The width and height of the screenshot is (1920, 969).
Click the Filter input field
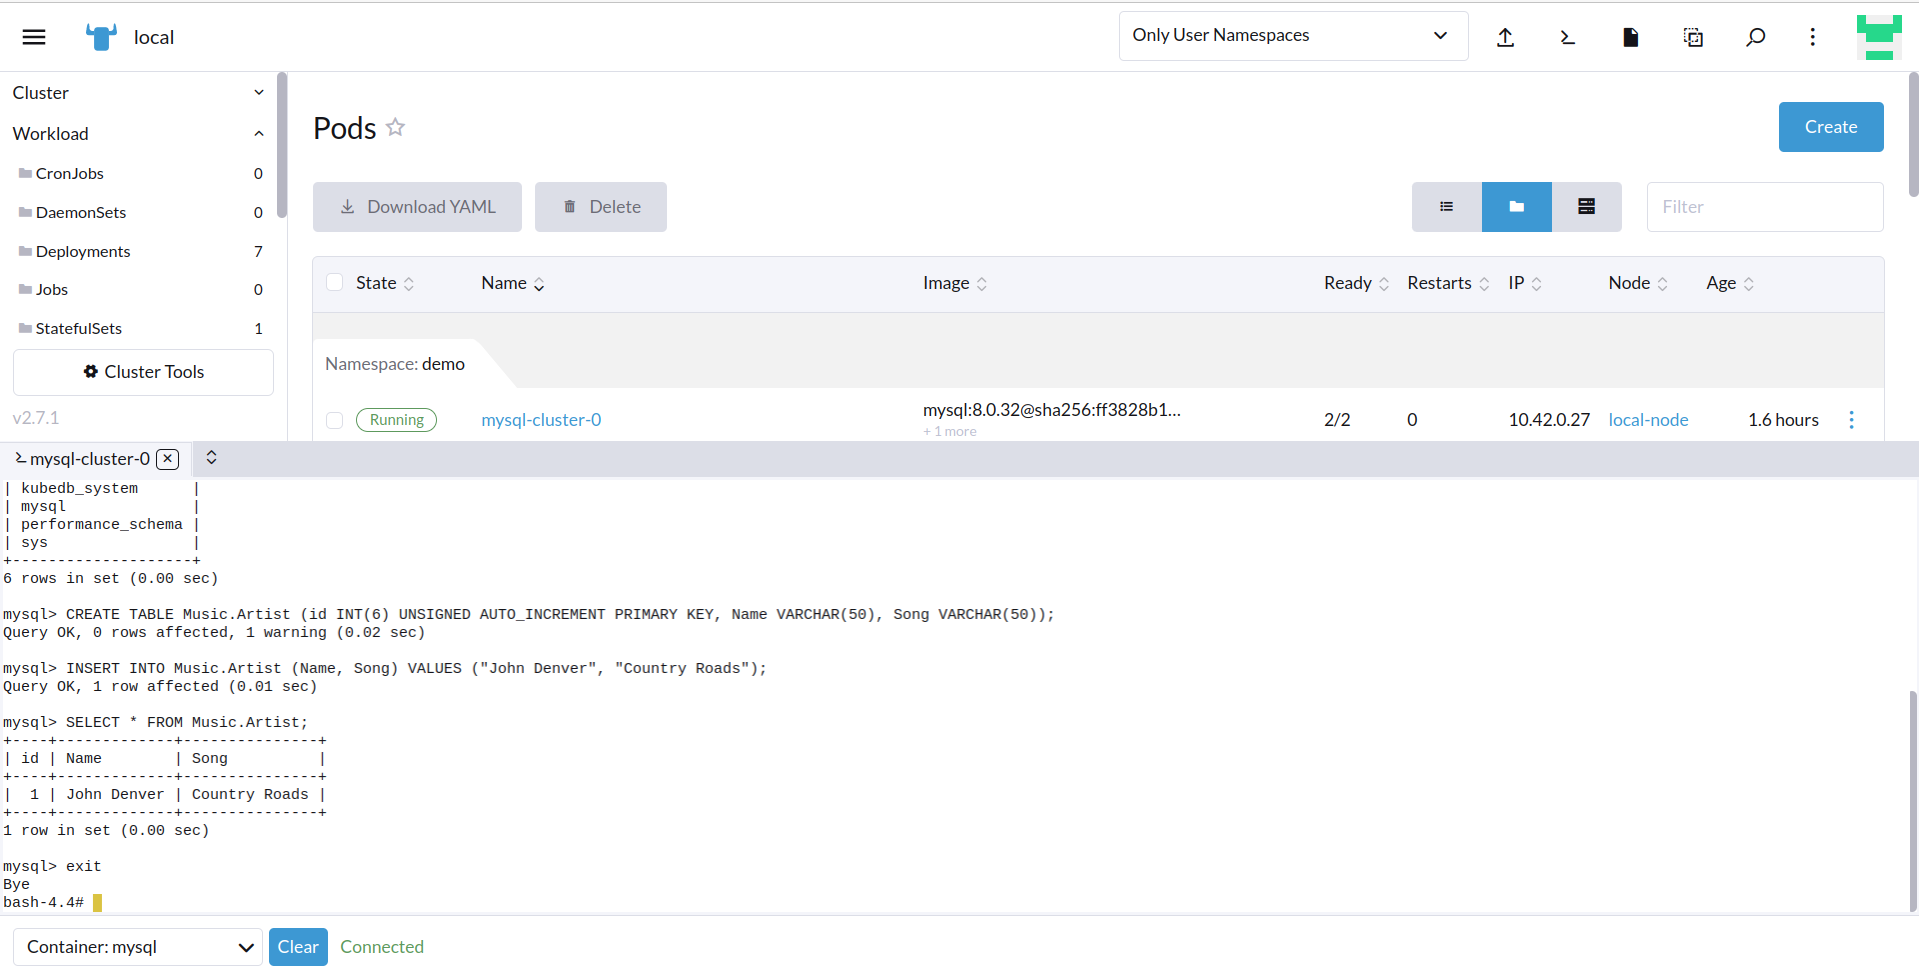pyautogui.click(x=1764, y=207)
